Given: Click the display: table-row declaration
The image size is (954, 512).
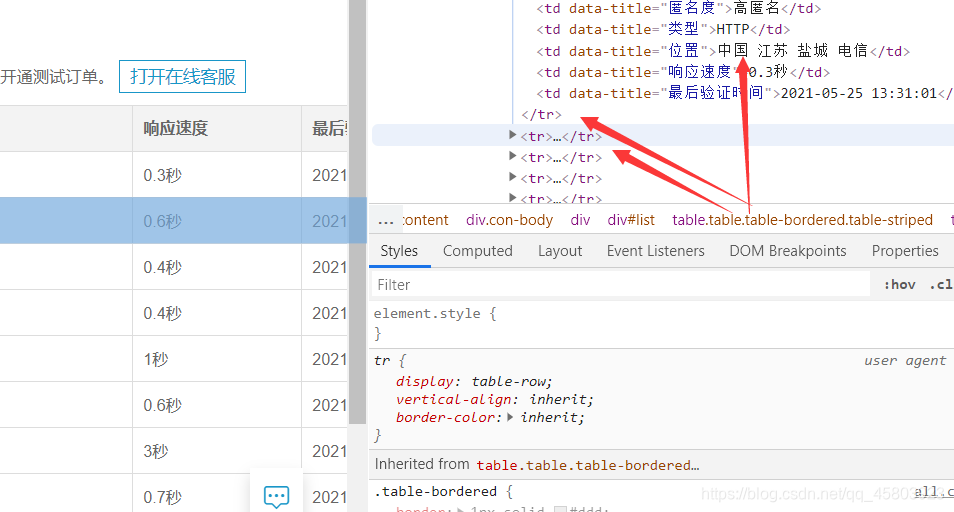Looking at the screenshot, I should tap(474, 381).
